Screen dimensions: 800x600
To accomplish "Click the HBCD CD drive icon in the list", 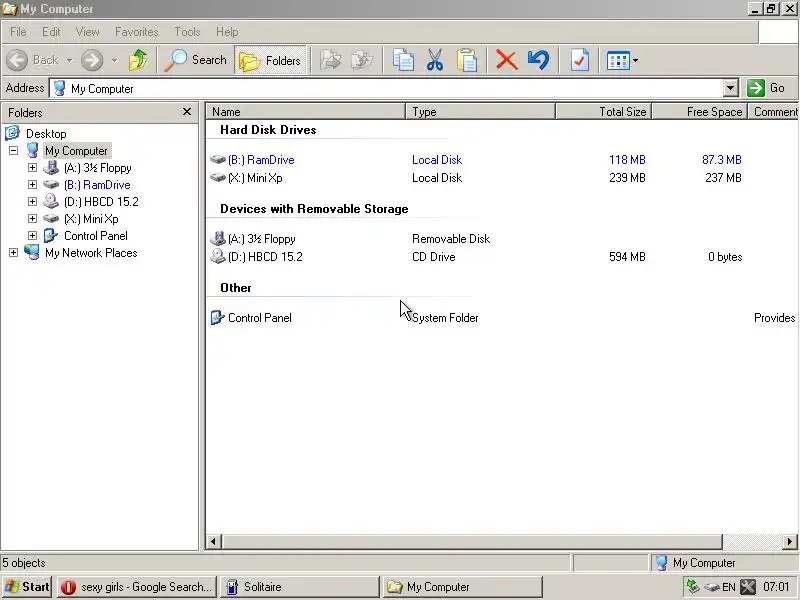I will (218, 256).
